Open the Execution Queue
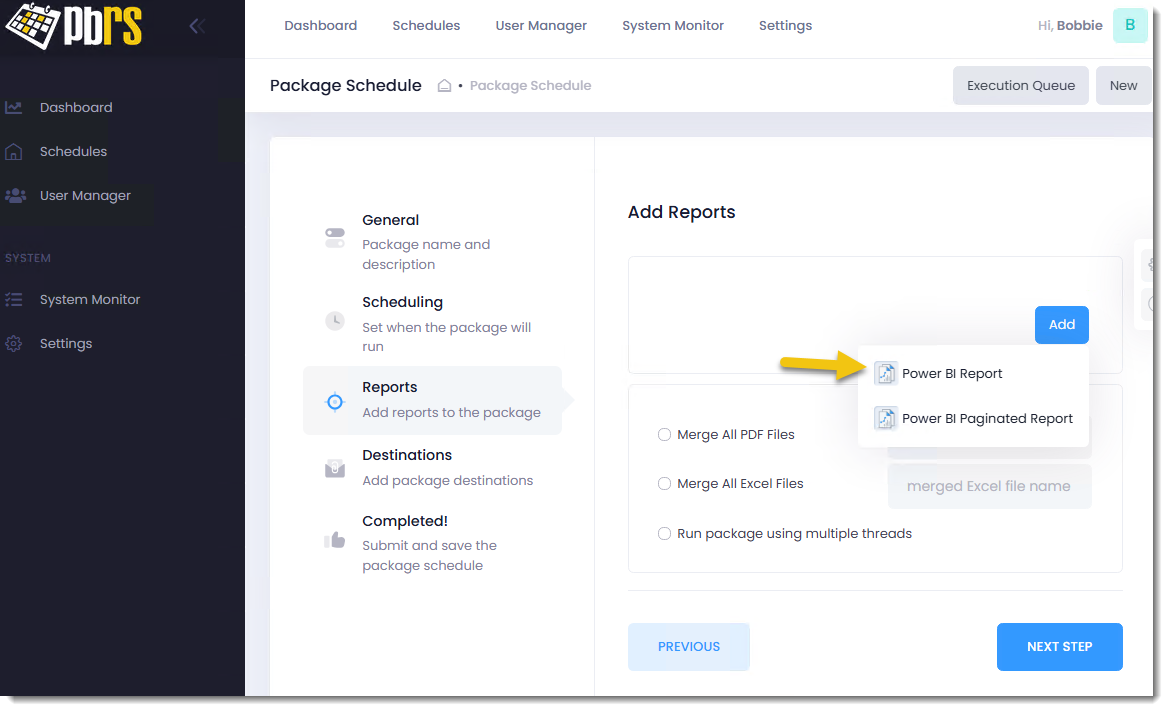The width and height of the screenshot is (1168, 711). (x=1020, y=86)
